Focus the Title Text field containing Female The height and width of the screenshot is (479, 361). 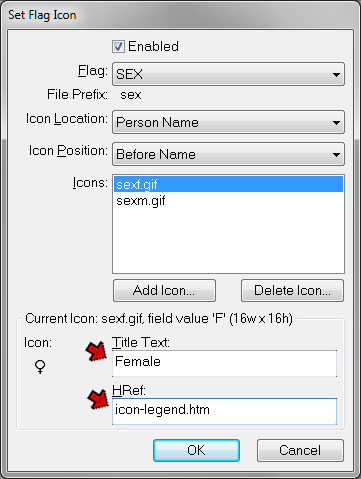(x=224, y=363)
